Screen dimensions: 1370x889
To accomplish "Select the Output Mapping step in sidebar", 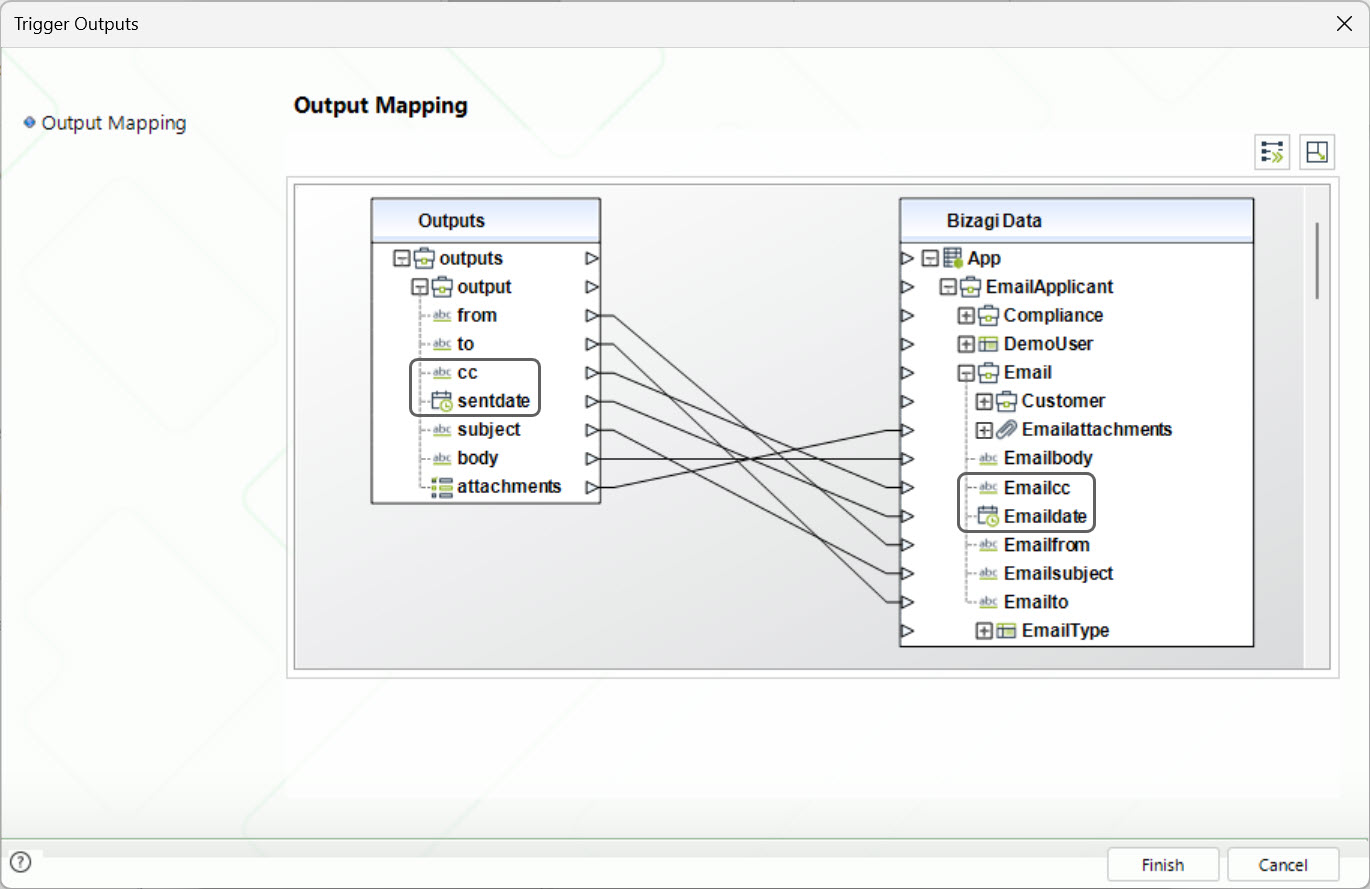I will click(114, 123).
